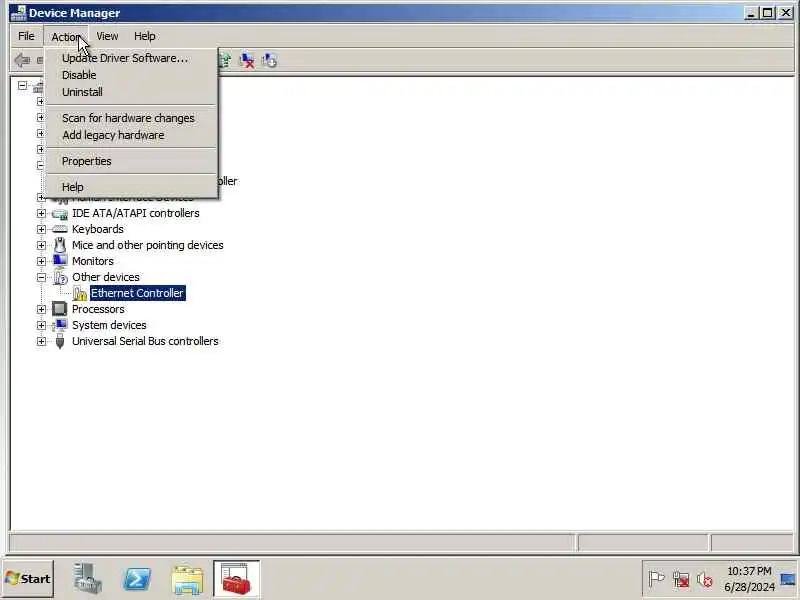Image resolution: width=800 pixels, height=600 pixels.
Task: Open the Help menu in menu bar
Action: (144, 36)
